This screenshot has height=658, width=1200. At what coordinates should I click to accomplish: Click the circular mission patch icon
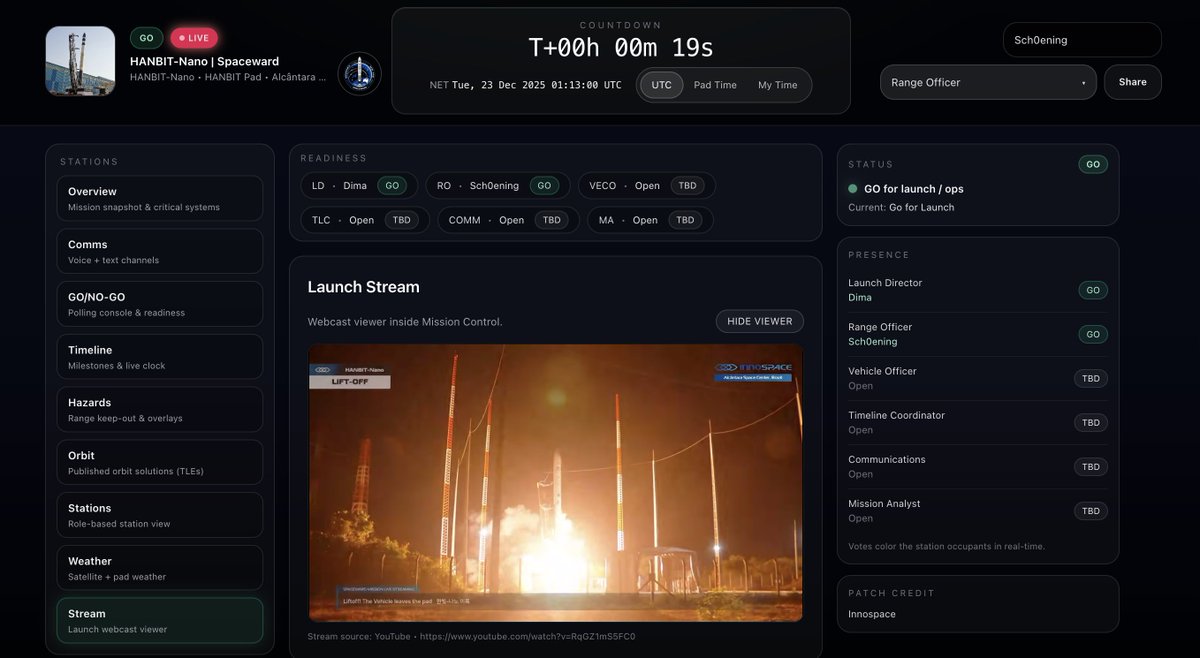tap(359, 74)
